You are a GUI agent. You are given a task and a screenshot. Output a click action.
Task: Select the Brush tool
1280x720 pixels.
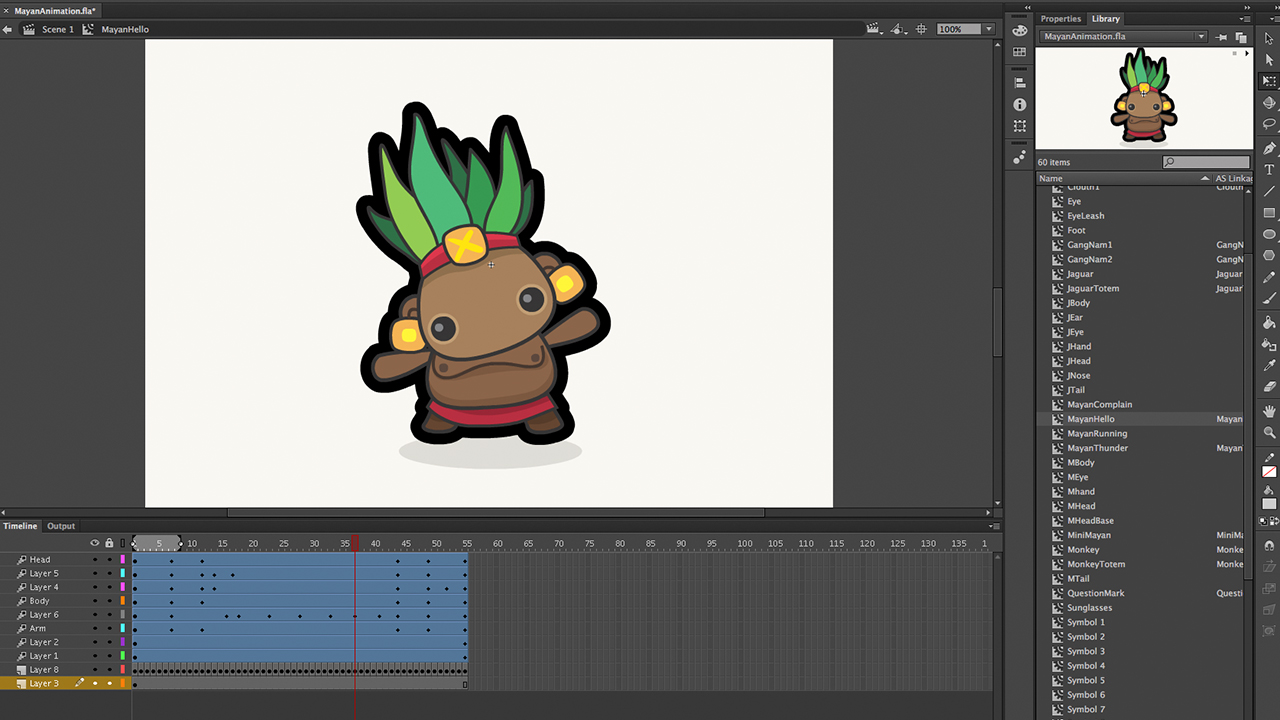(1269, 298)
